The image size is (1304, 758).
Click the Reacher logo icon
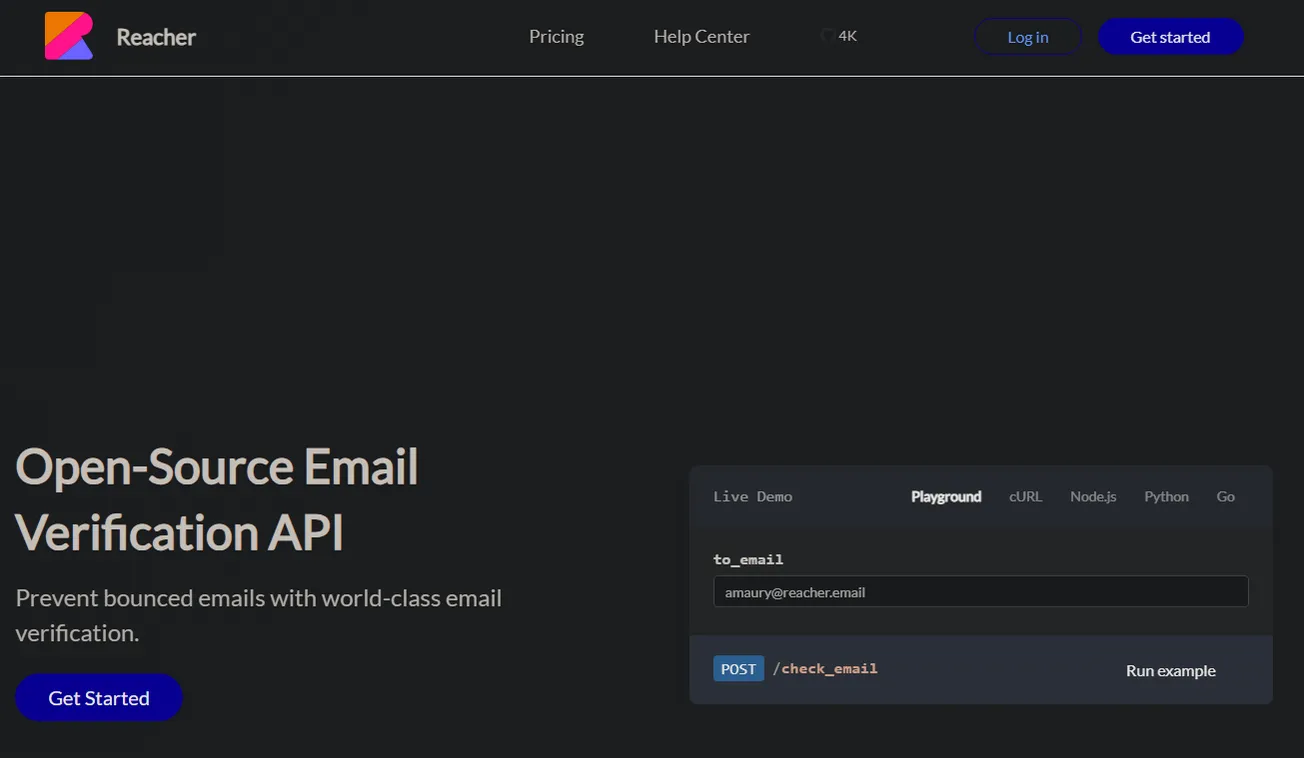(68, 36)
